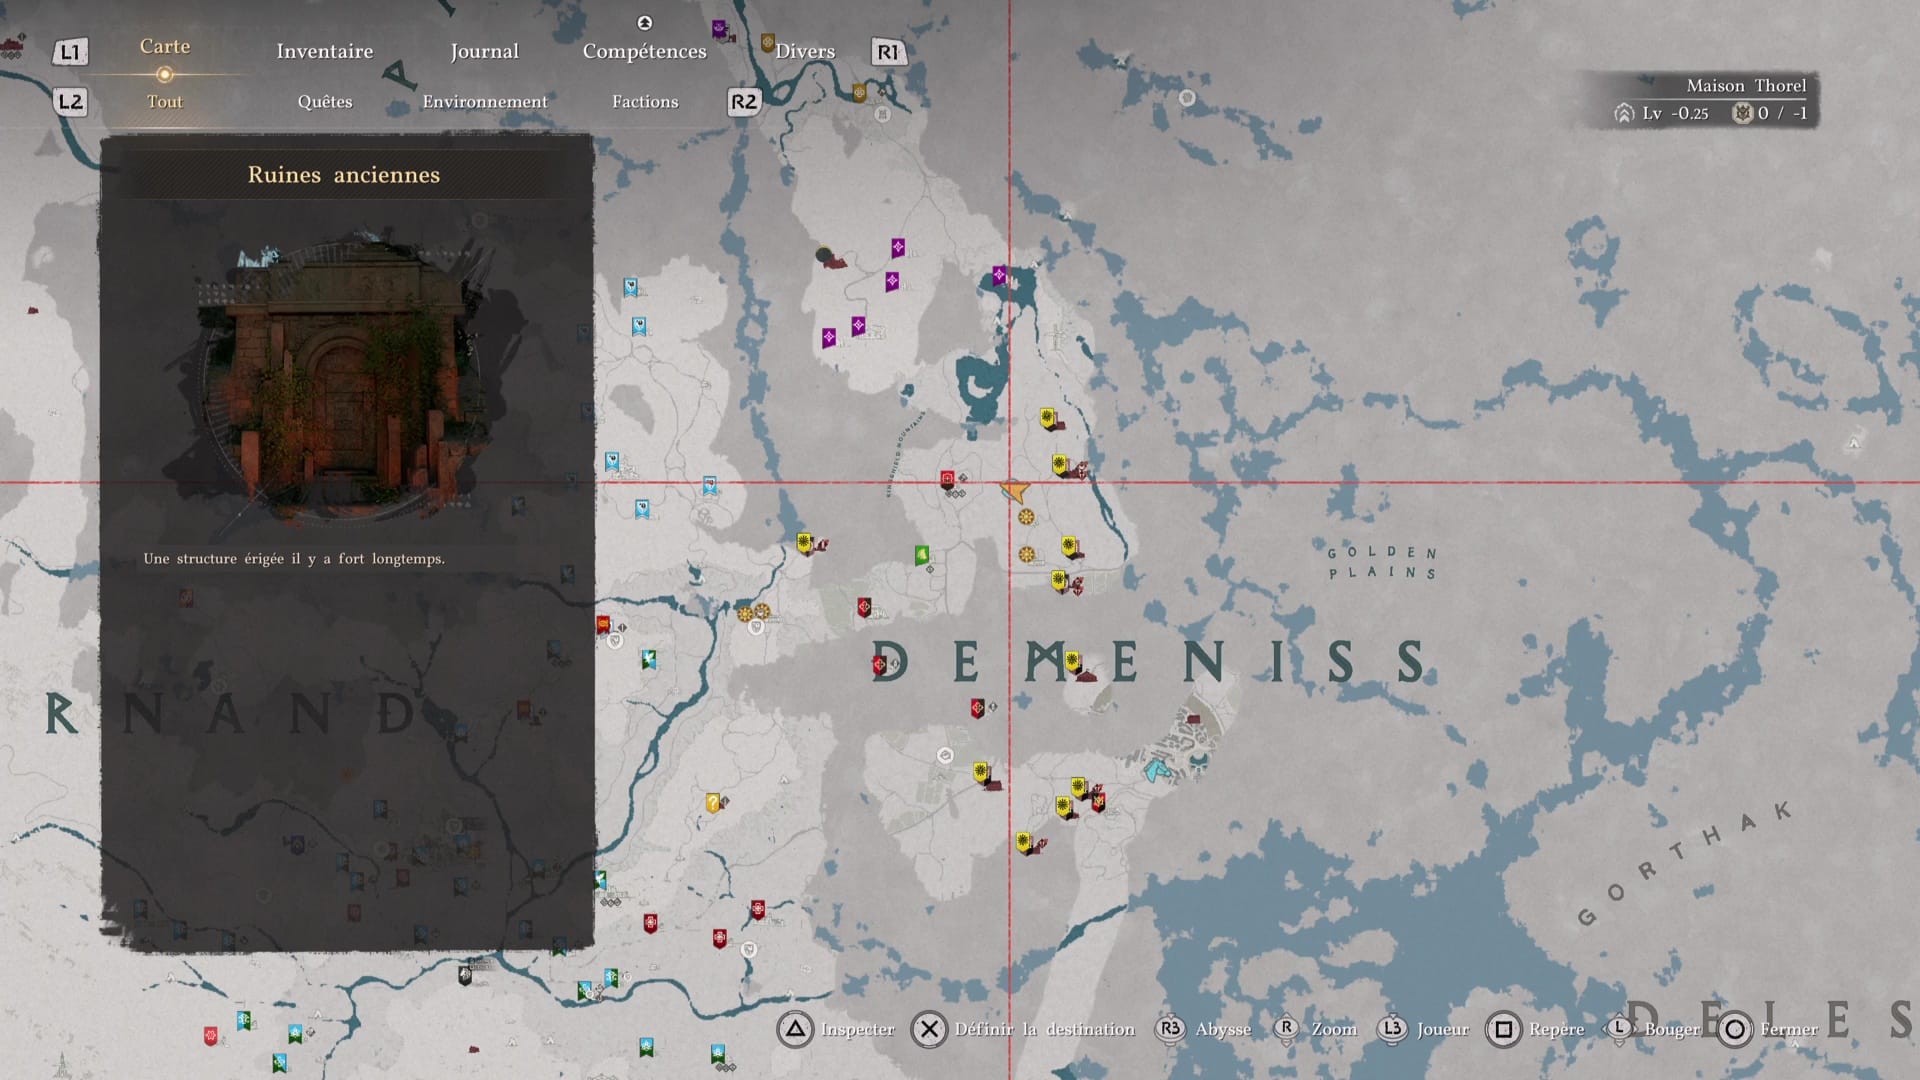This screenshot has width=1920, height=1080.
Task: Select the Quêtes map filter
Action: pyautogui.click(x=324, y=101)
